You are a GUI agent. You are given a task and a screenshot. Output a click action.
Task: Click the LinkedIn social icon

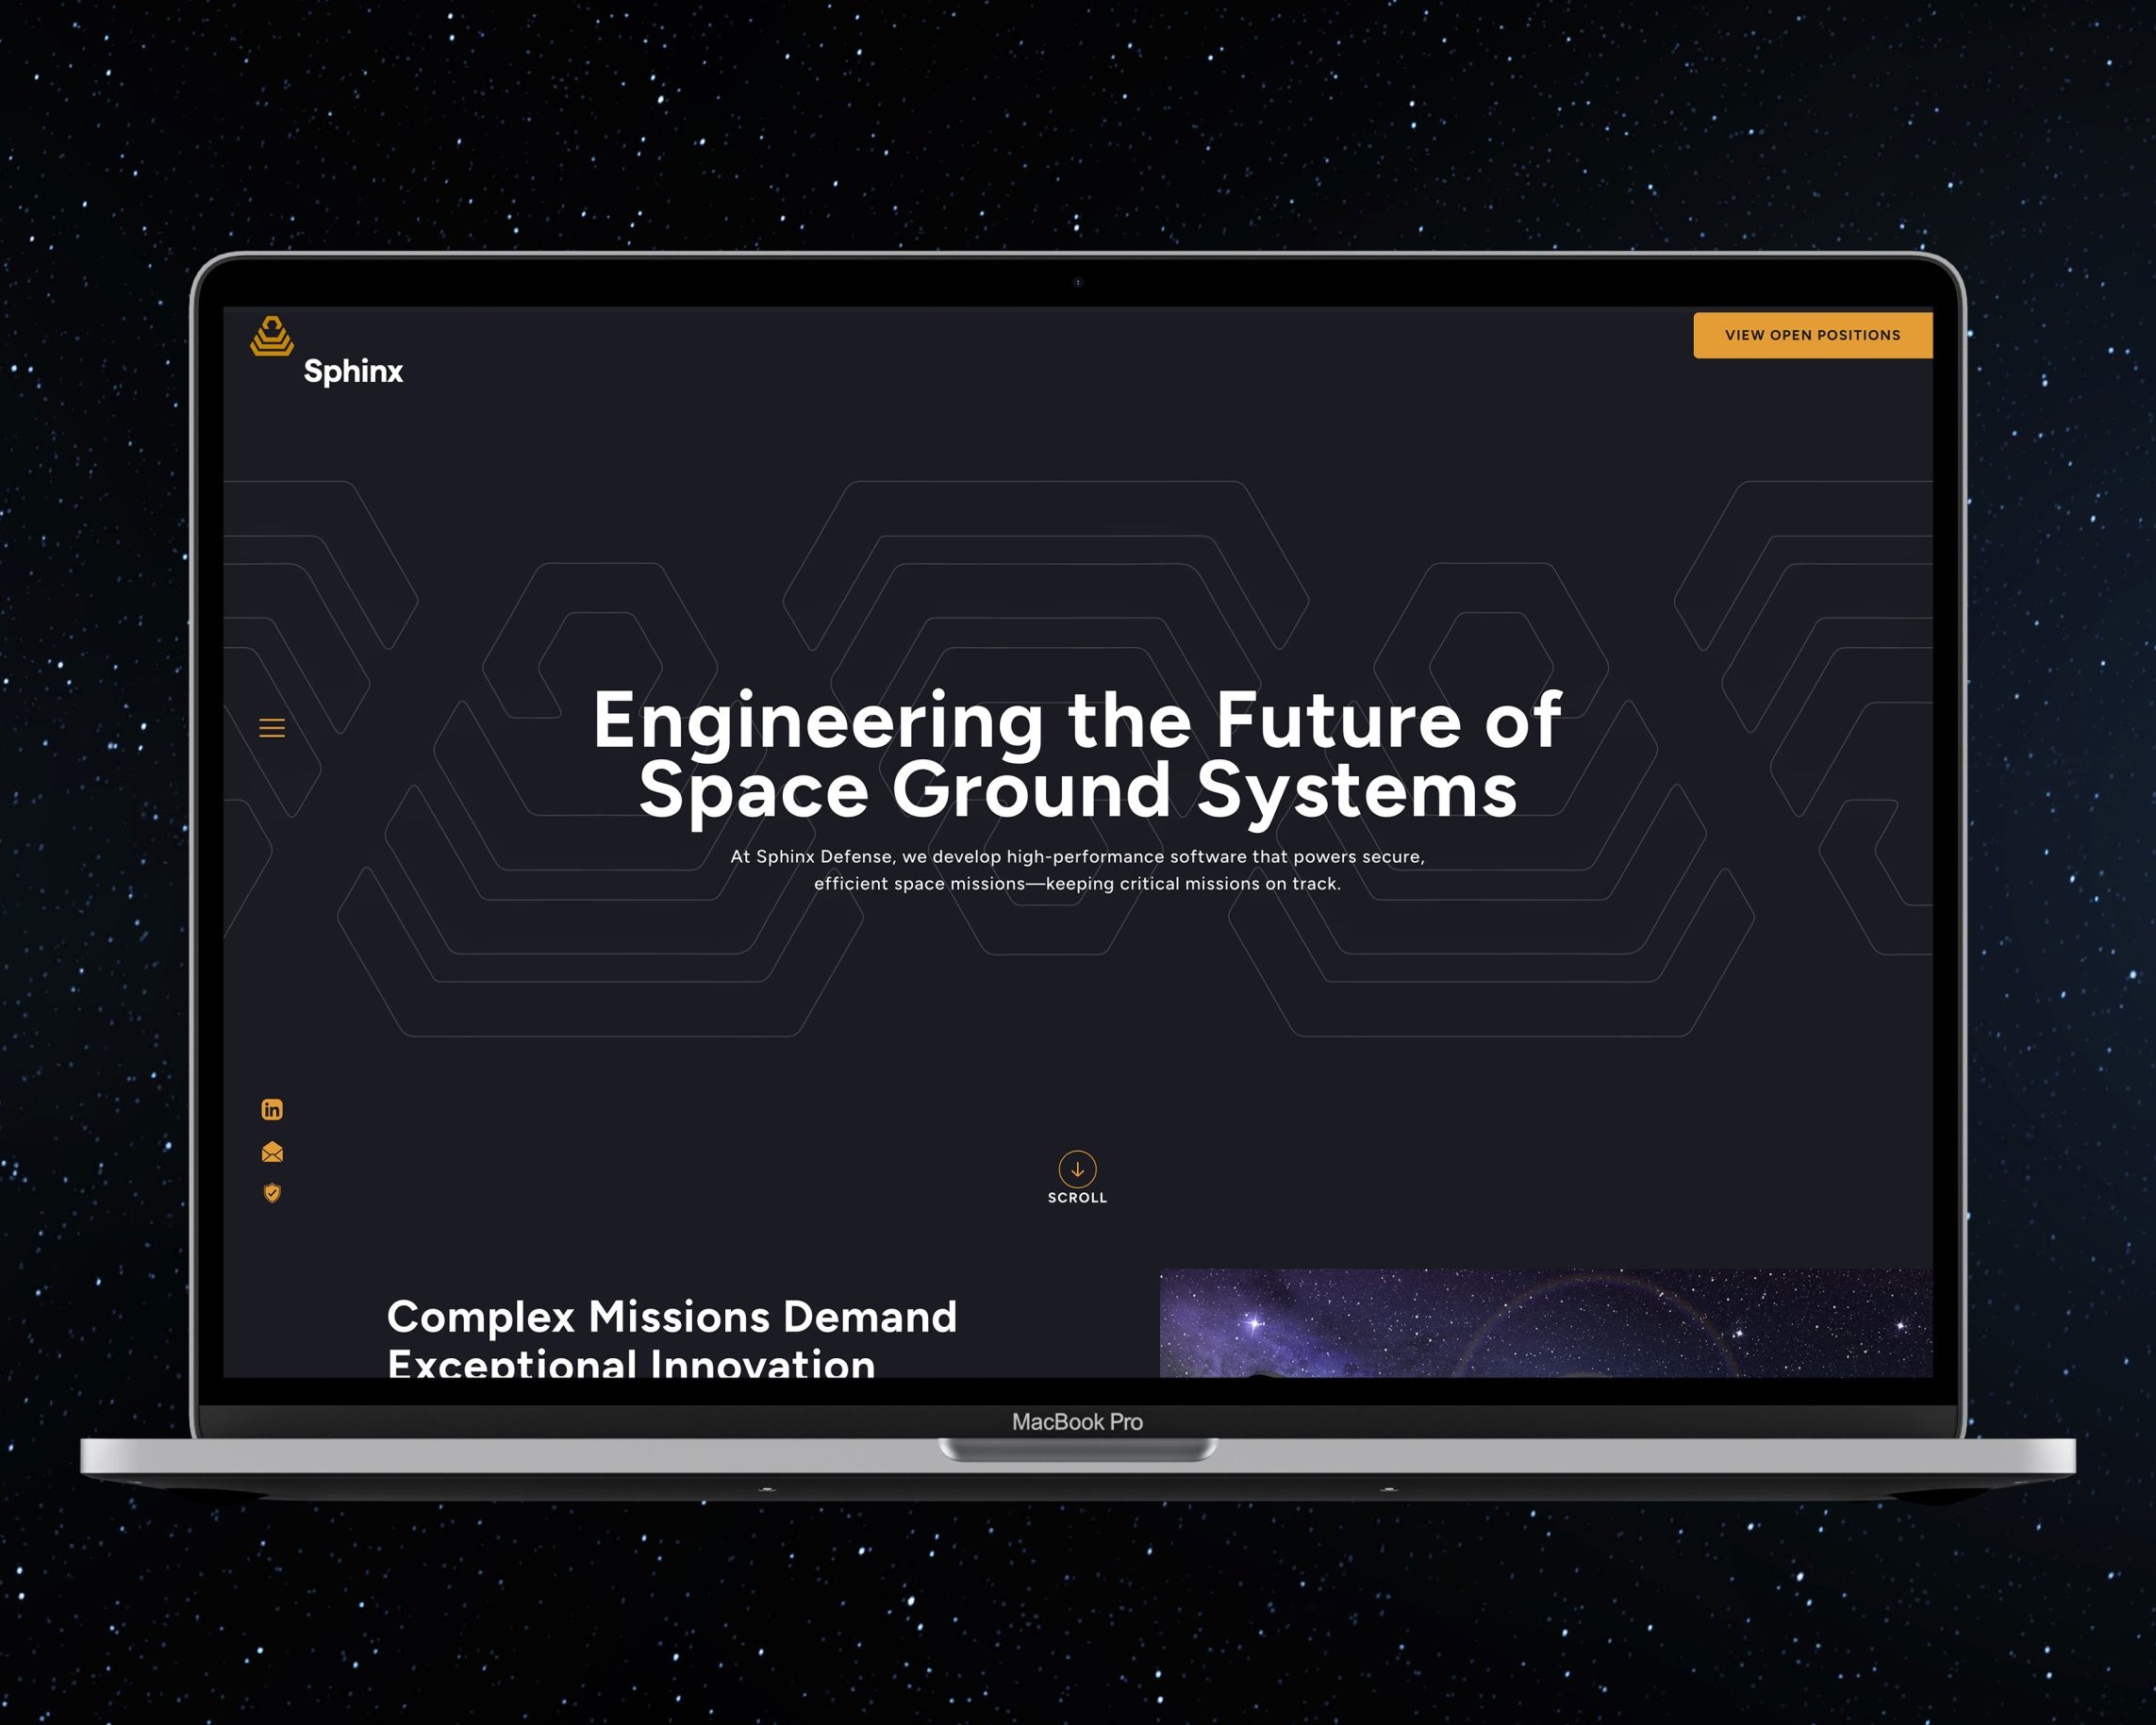tap(272, 1109)
